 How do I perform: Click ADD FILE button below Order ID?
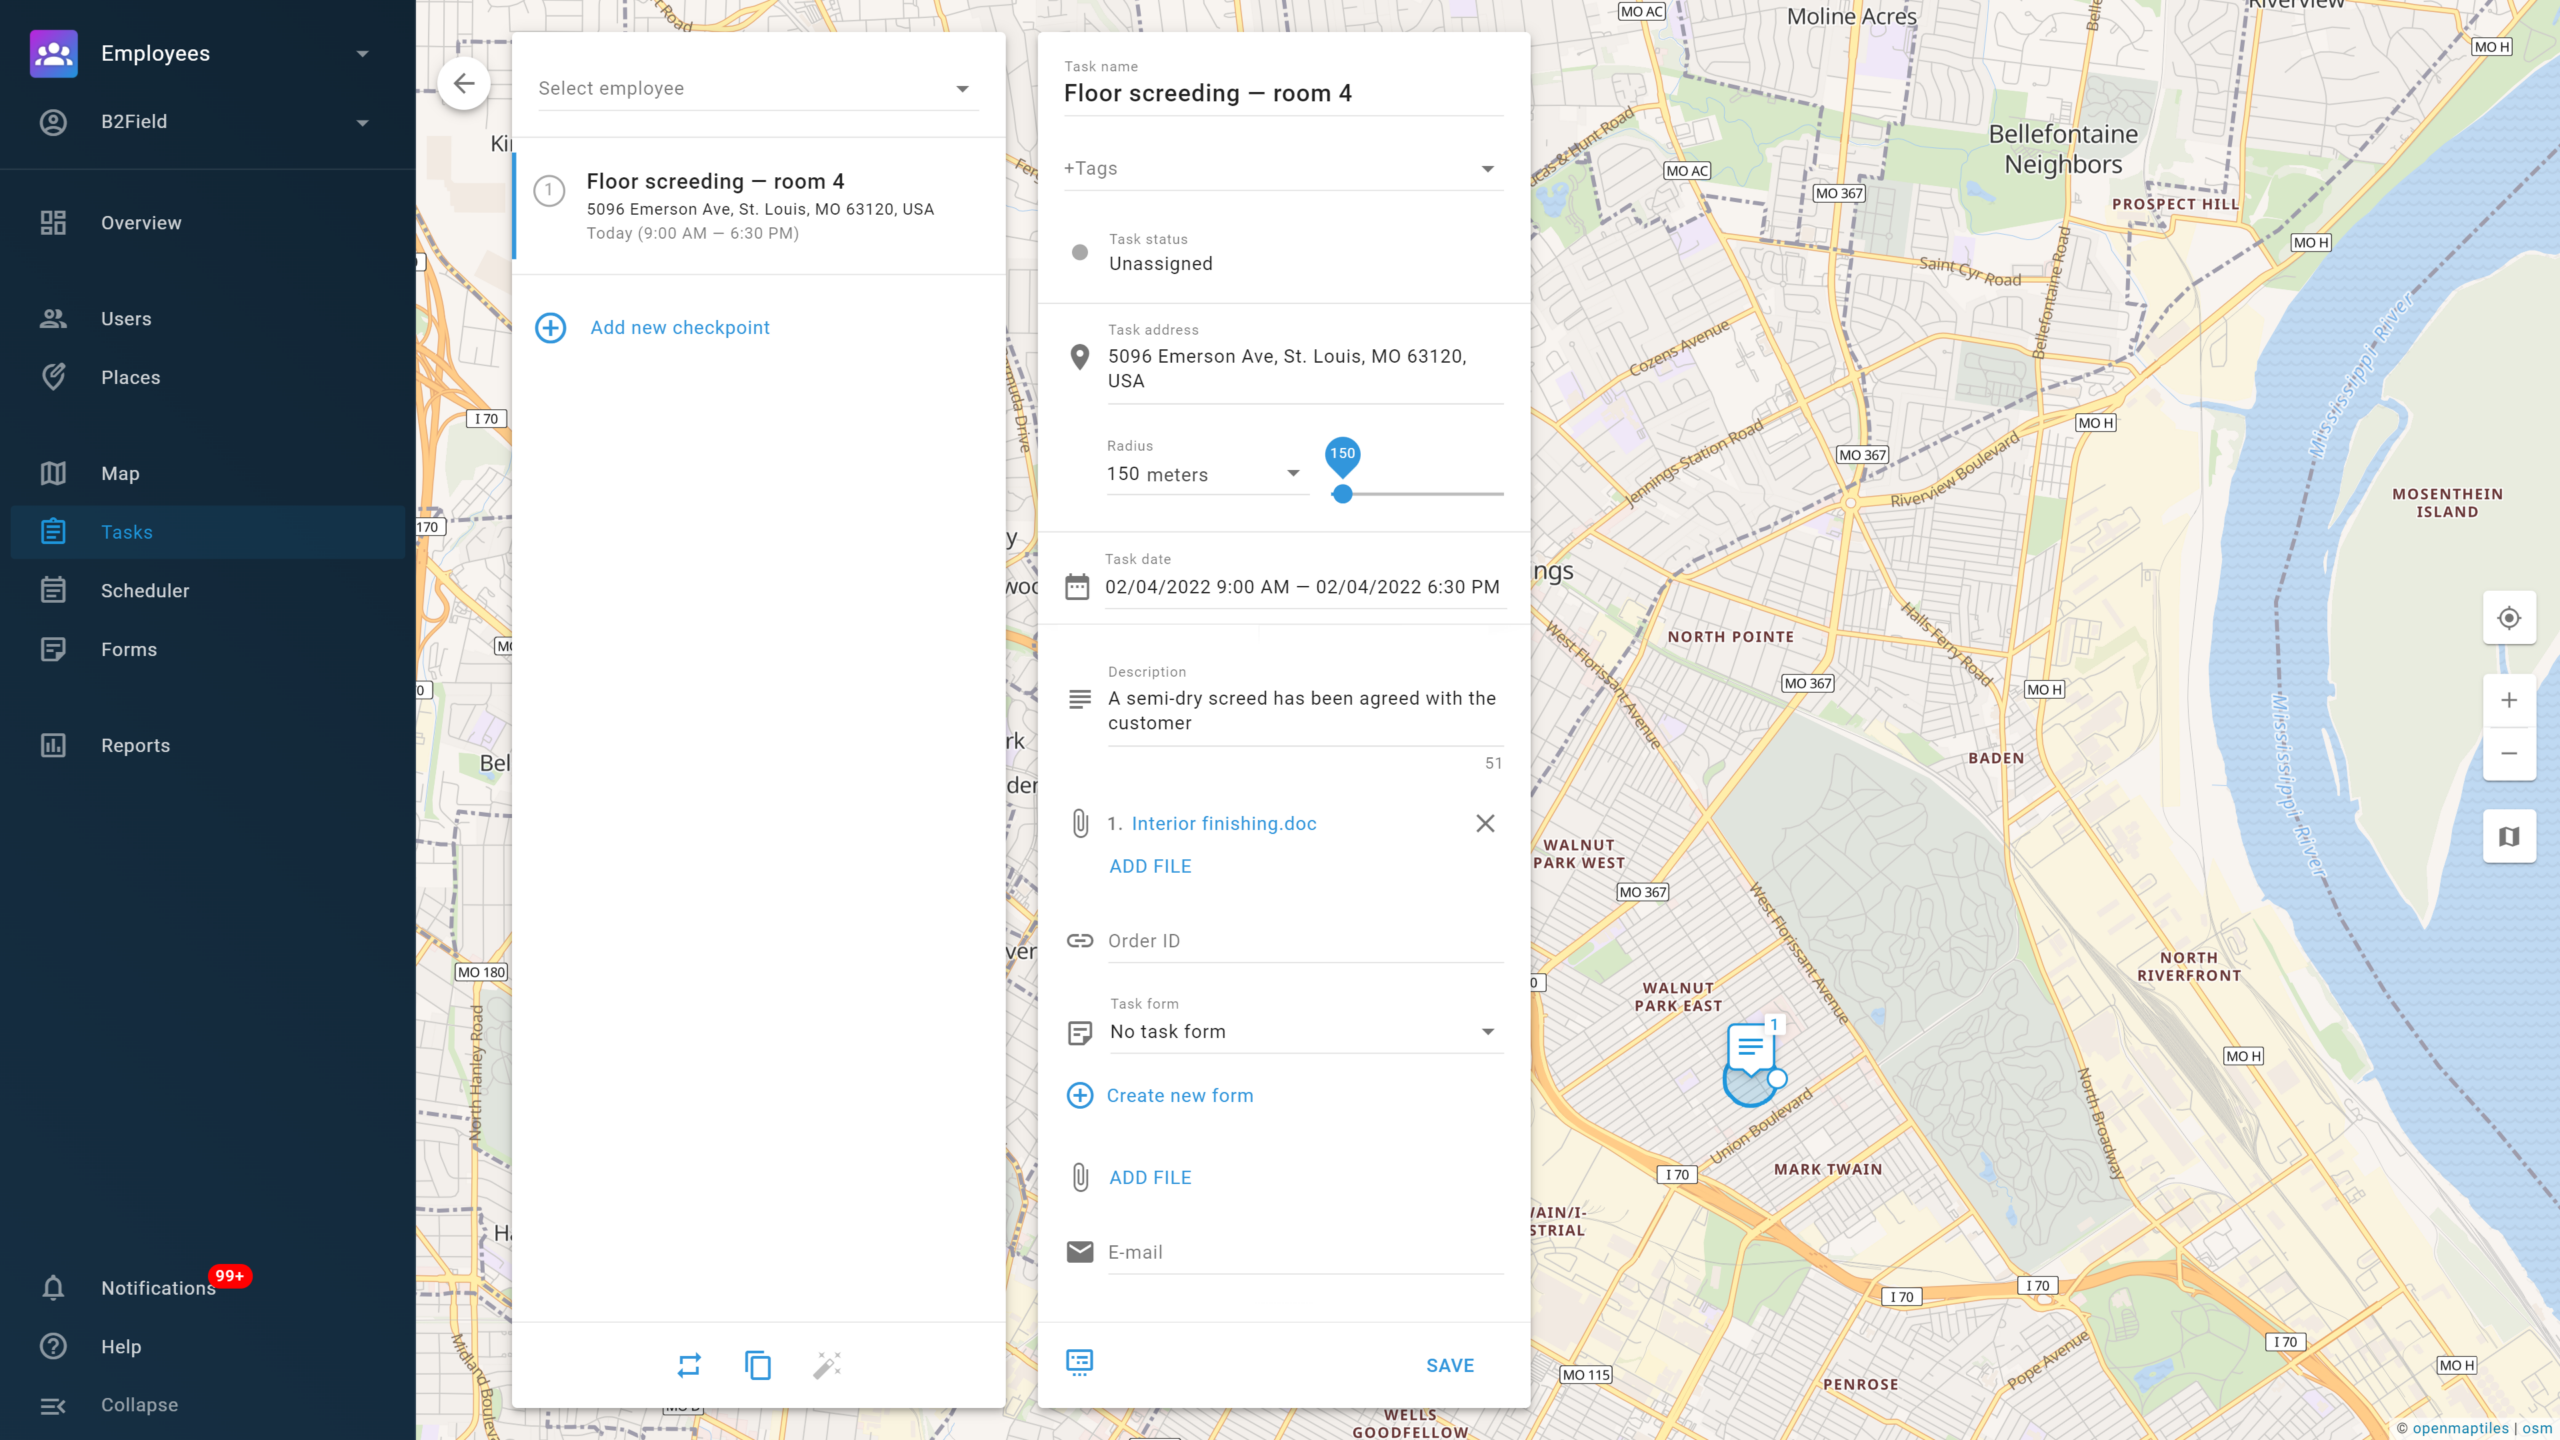click(1150, 1176)
